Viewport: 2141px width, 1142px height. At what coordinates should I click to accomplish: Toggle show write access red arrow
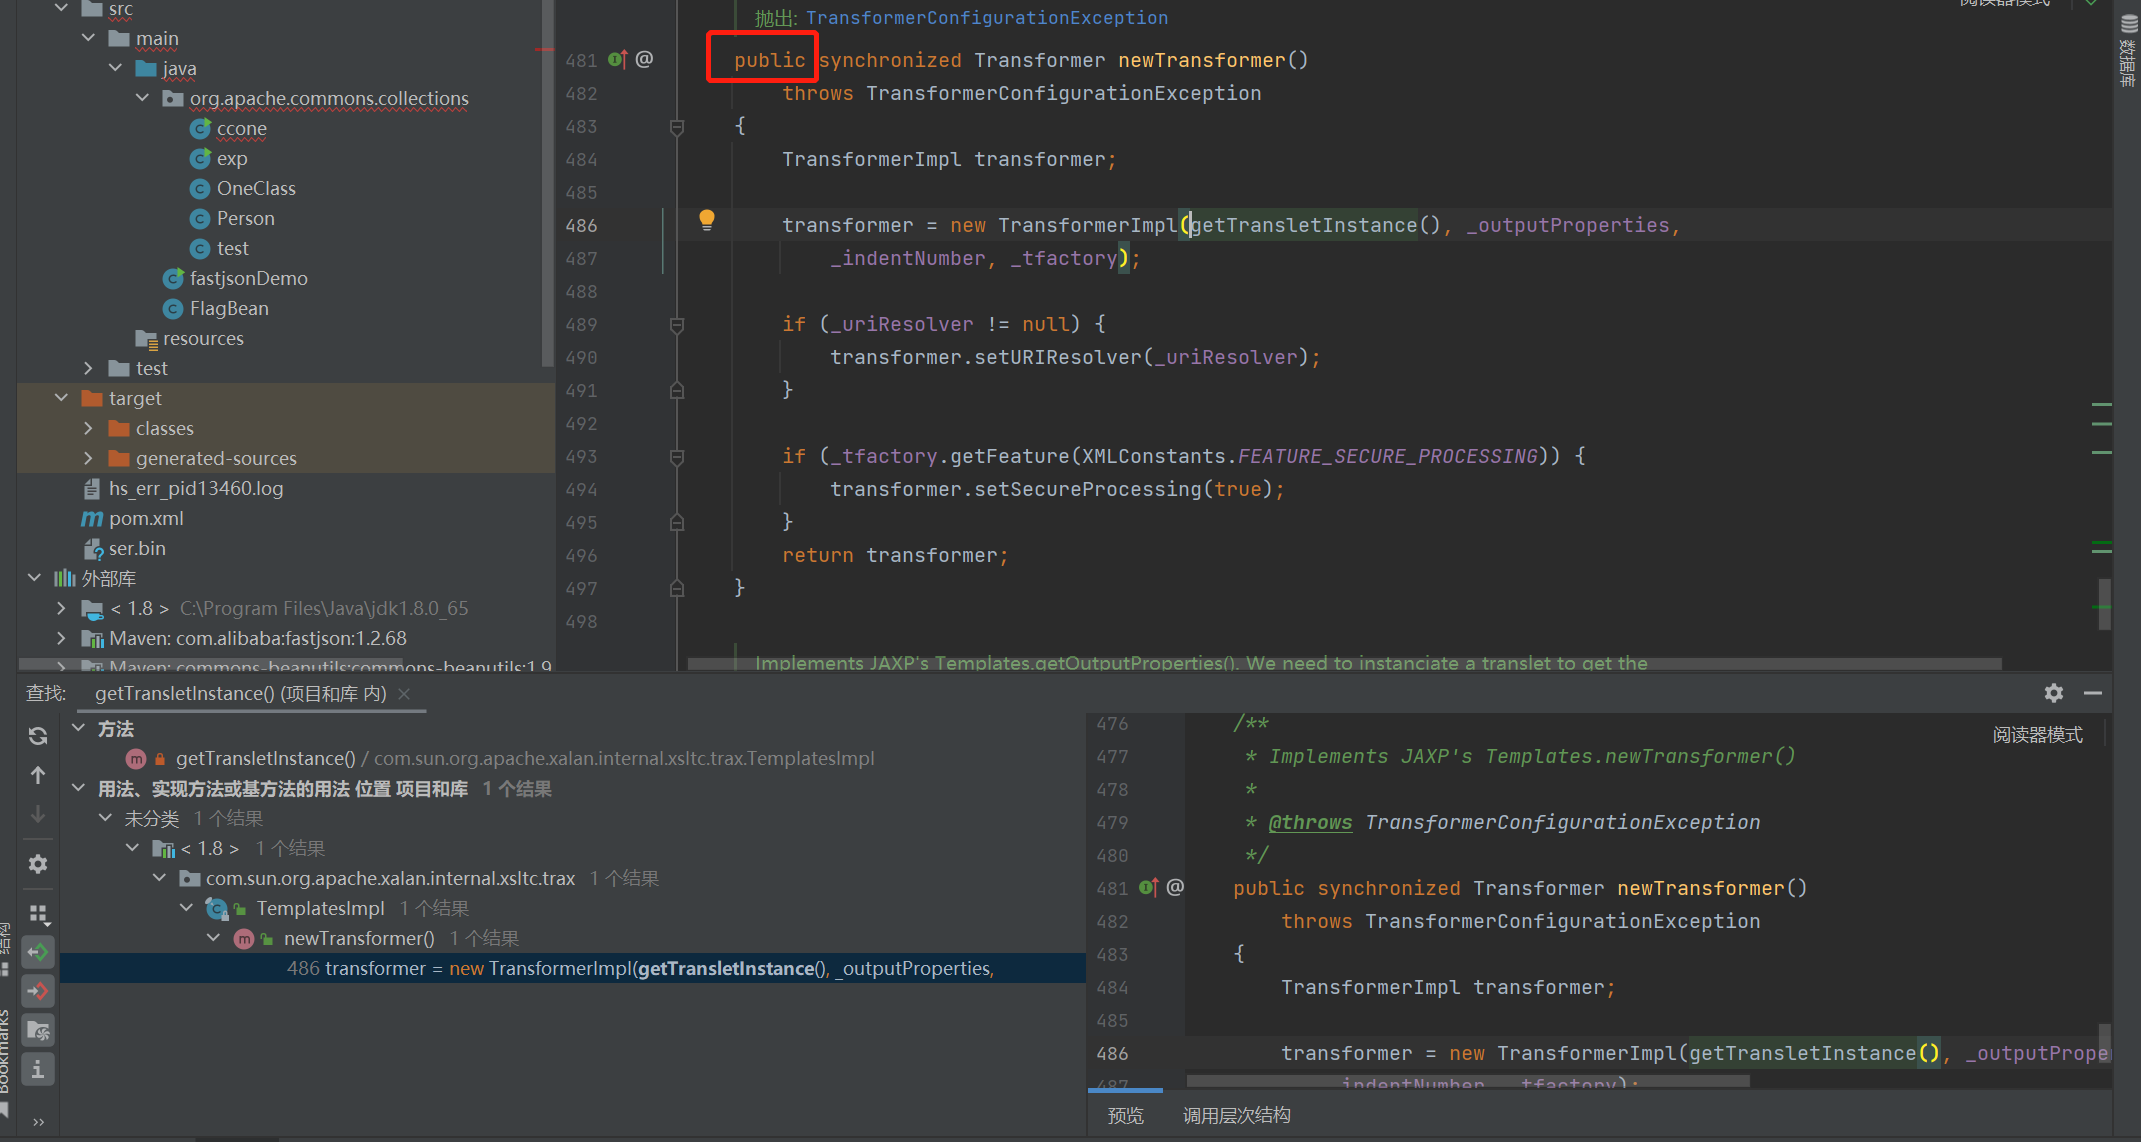(x=38, y=991)
